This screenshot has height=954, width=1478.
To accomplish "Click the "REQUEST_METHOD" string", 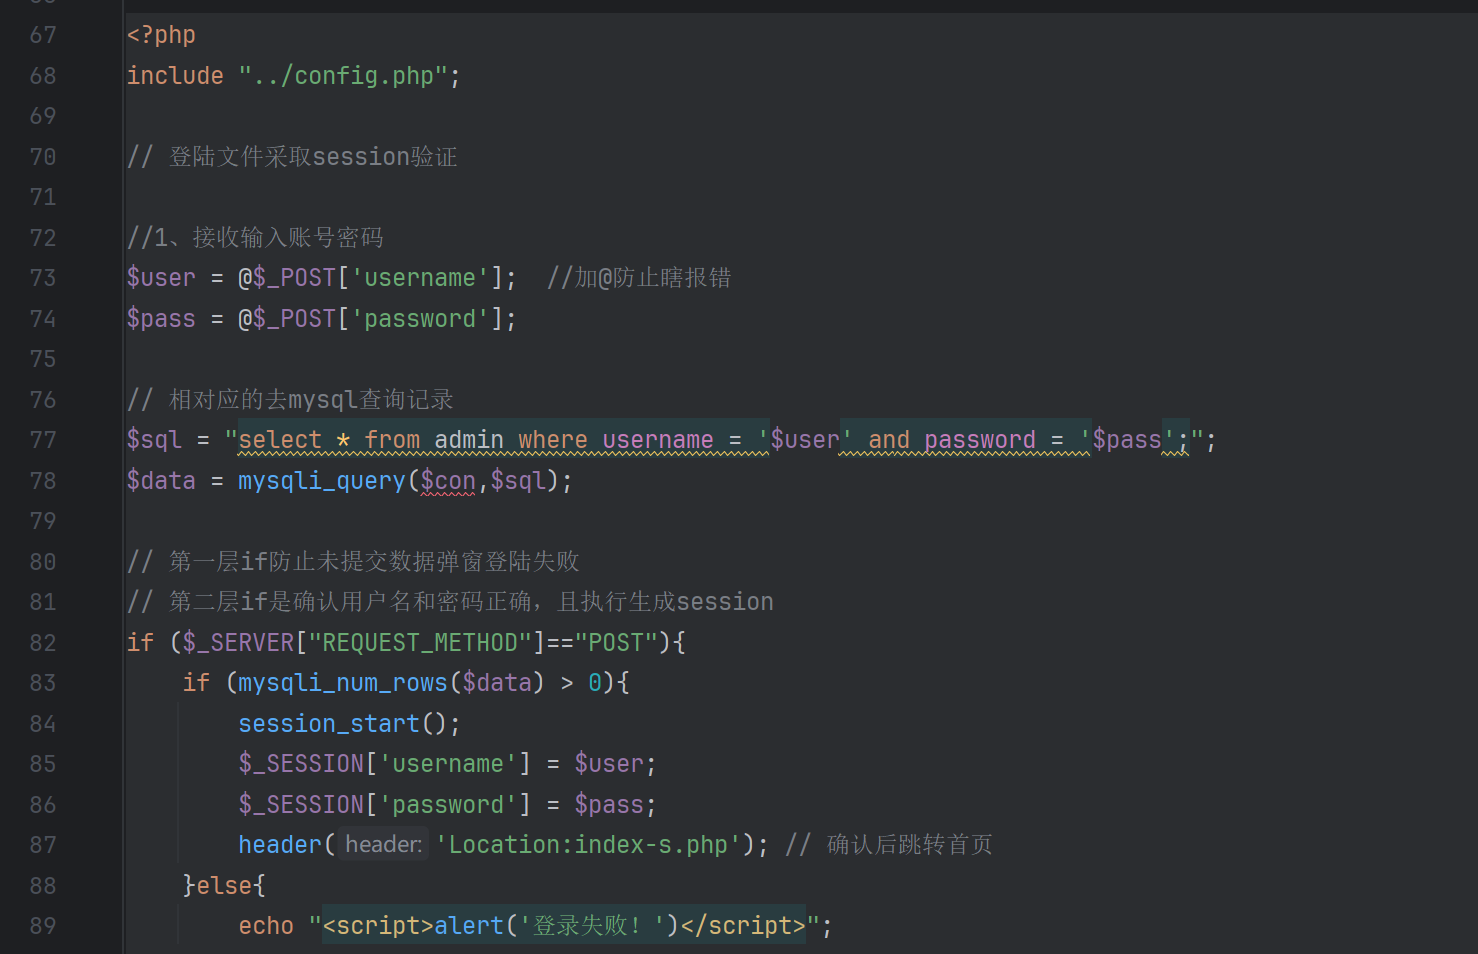I will click(420, 643).
